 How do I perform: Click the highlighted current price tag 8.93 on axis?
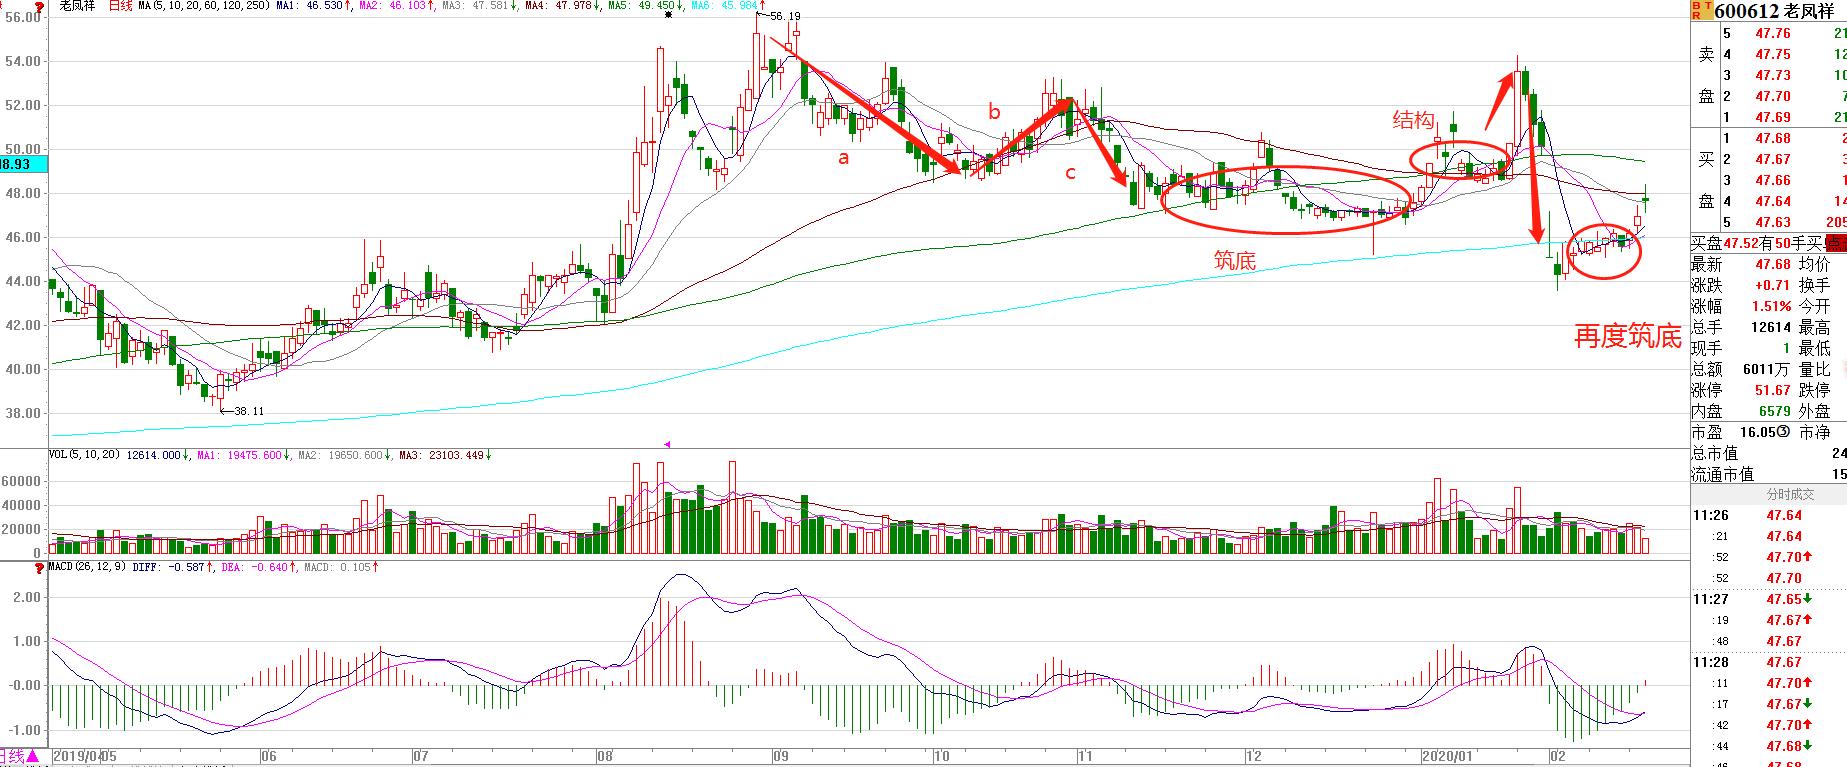point(23,164)
